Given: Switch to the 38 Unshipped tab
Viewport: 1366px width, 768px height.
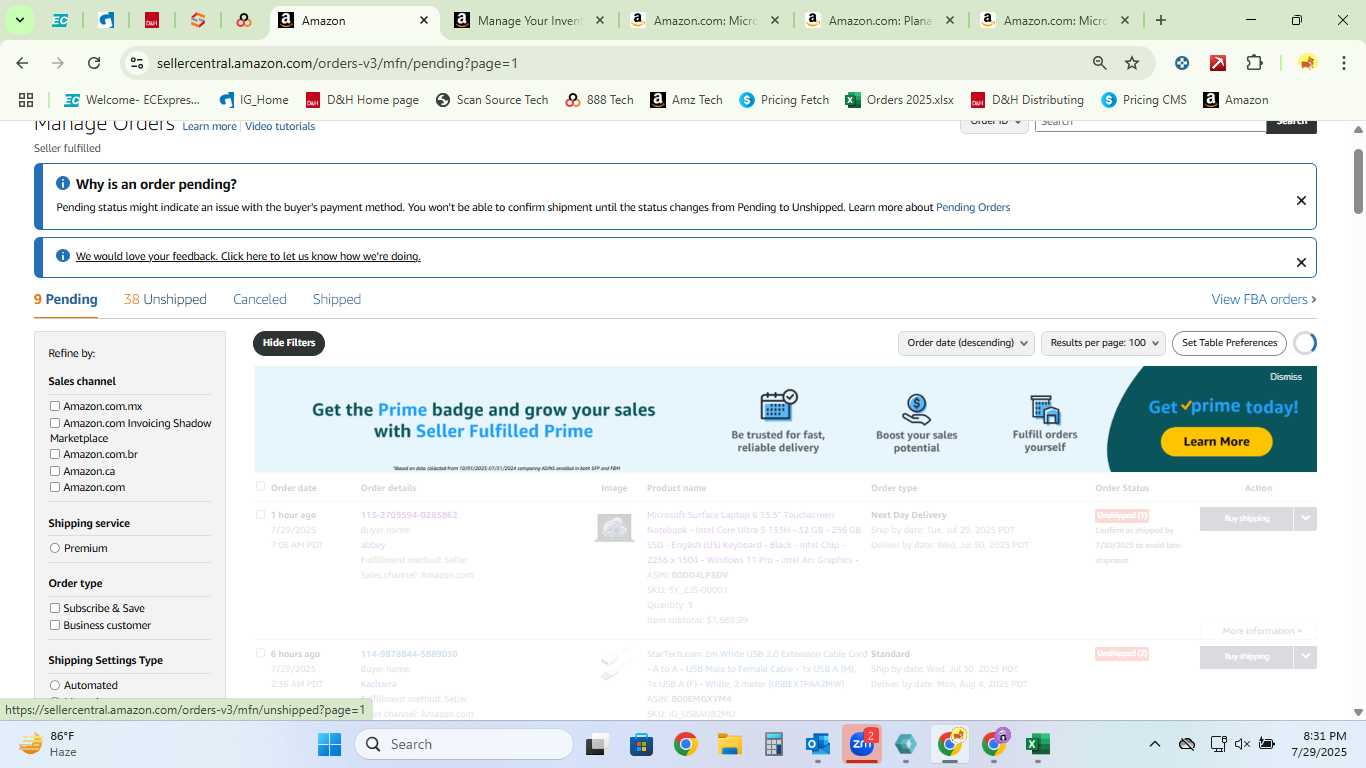Looking at the screenshot, I should [x=165, y=299].
